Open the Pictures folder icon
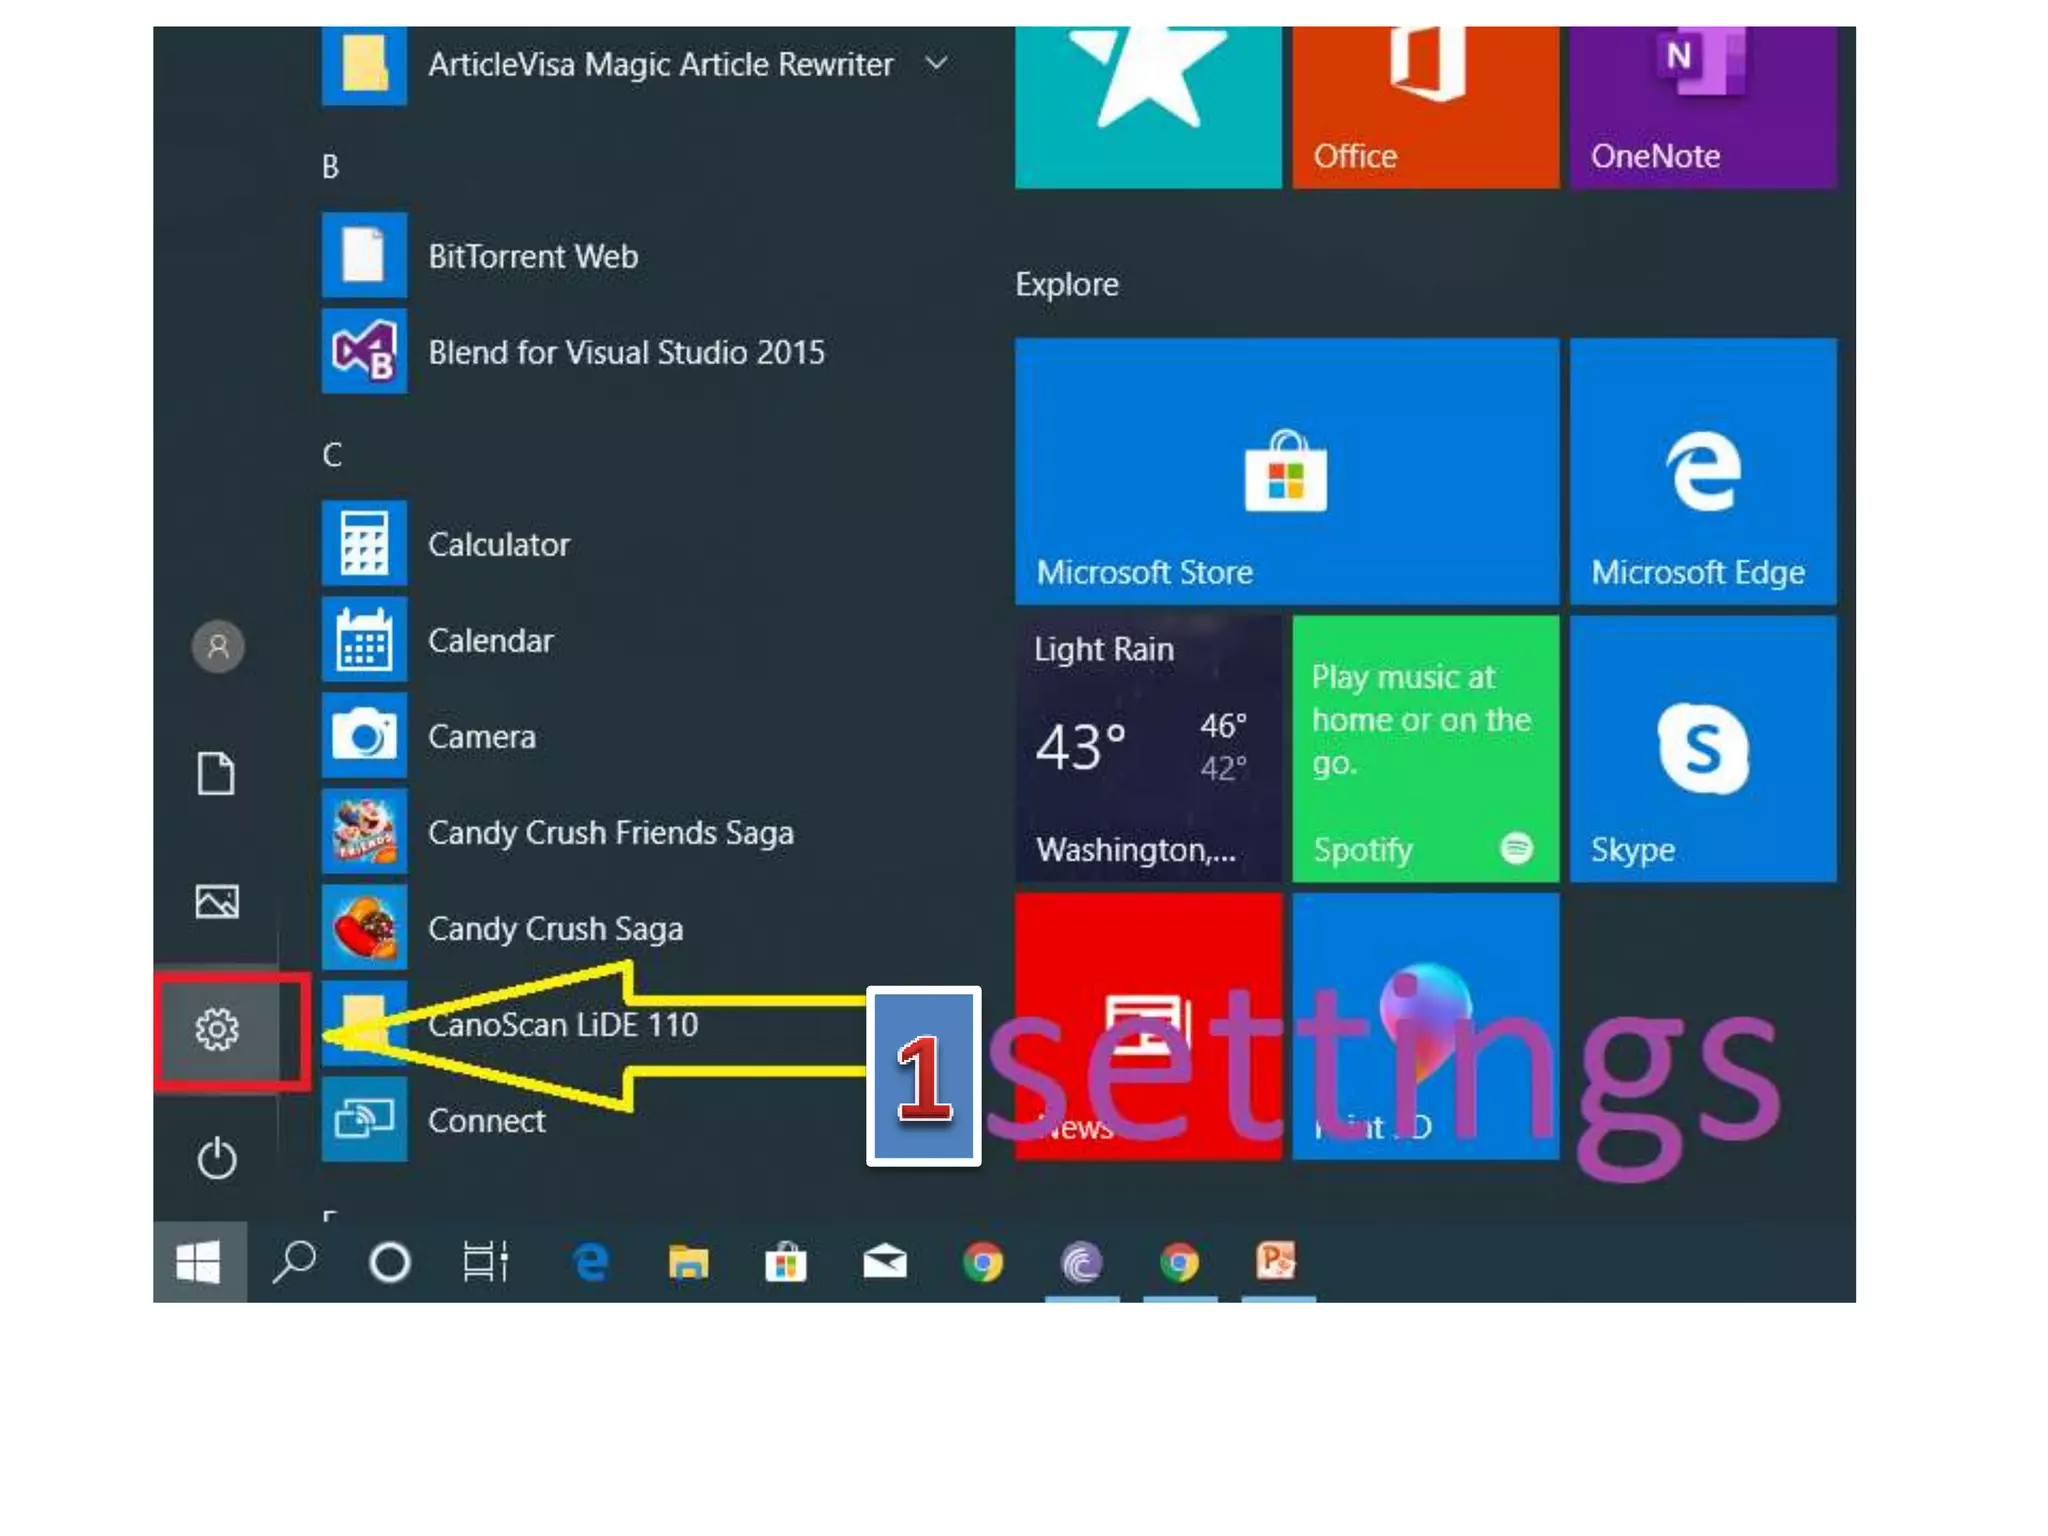The width and height of the screenshot is (2048, 1536). click(217, 902)
